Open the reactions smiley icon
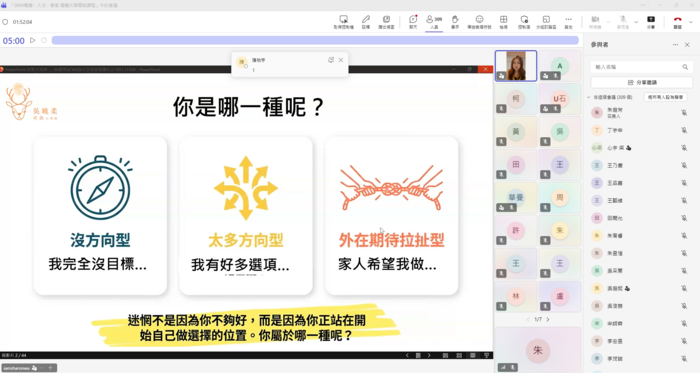The height and width of the screenshot is (373, 700). [479, 21]
